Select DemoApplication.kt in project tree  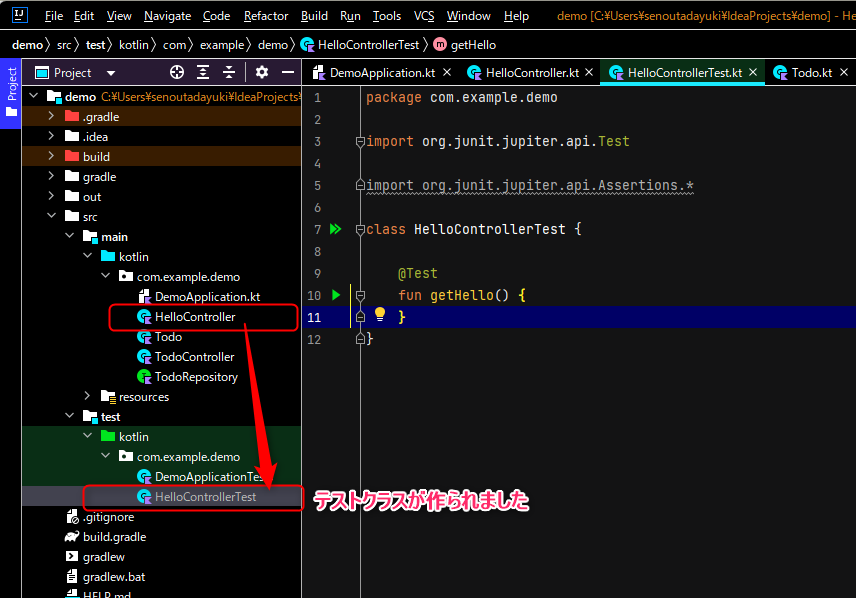(207, 297)
